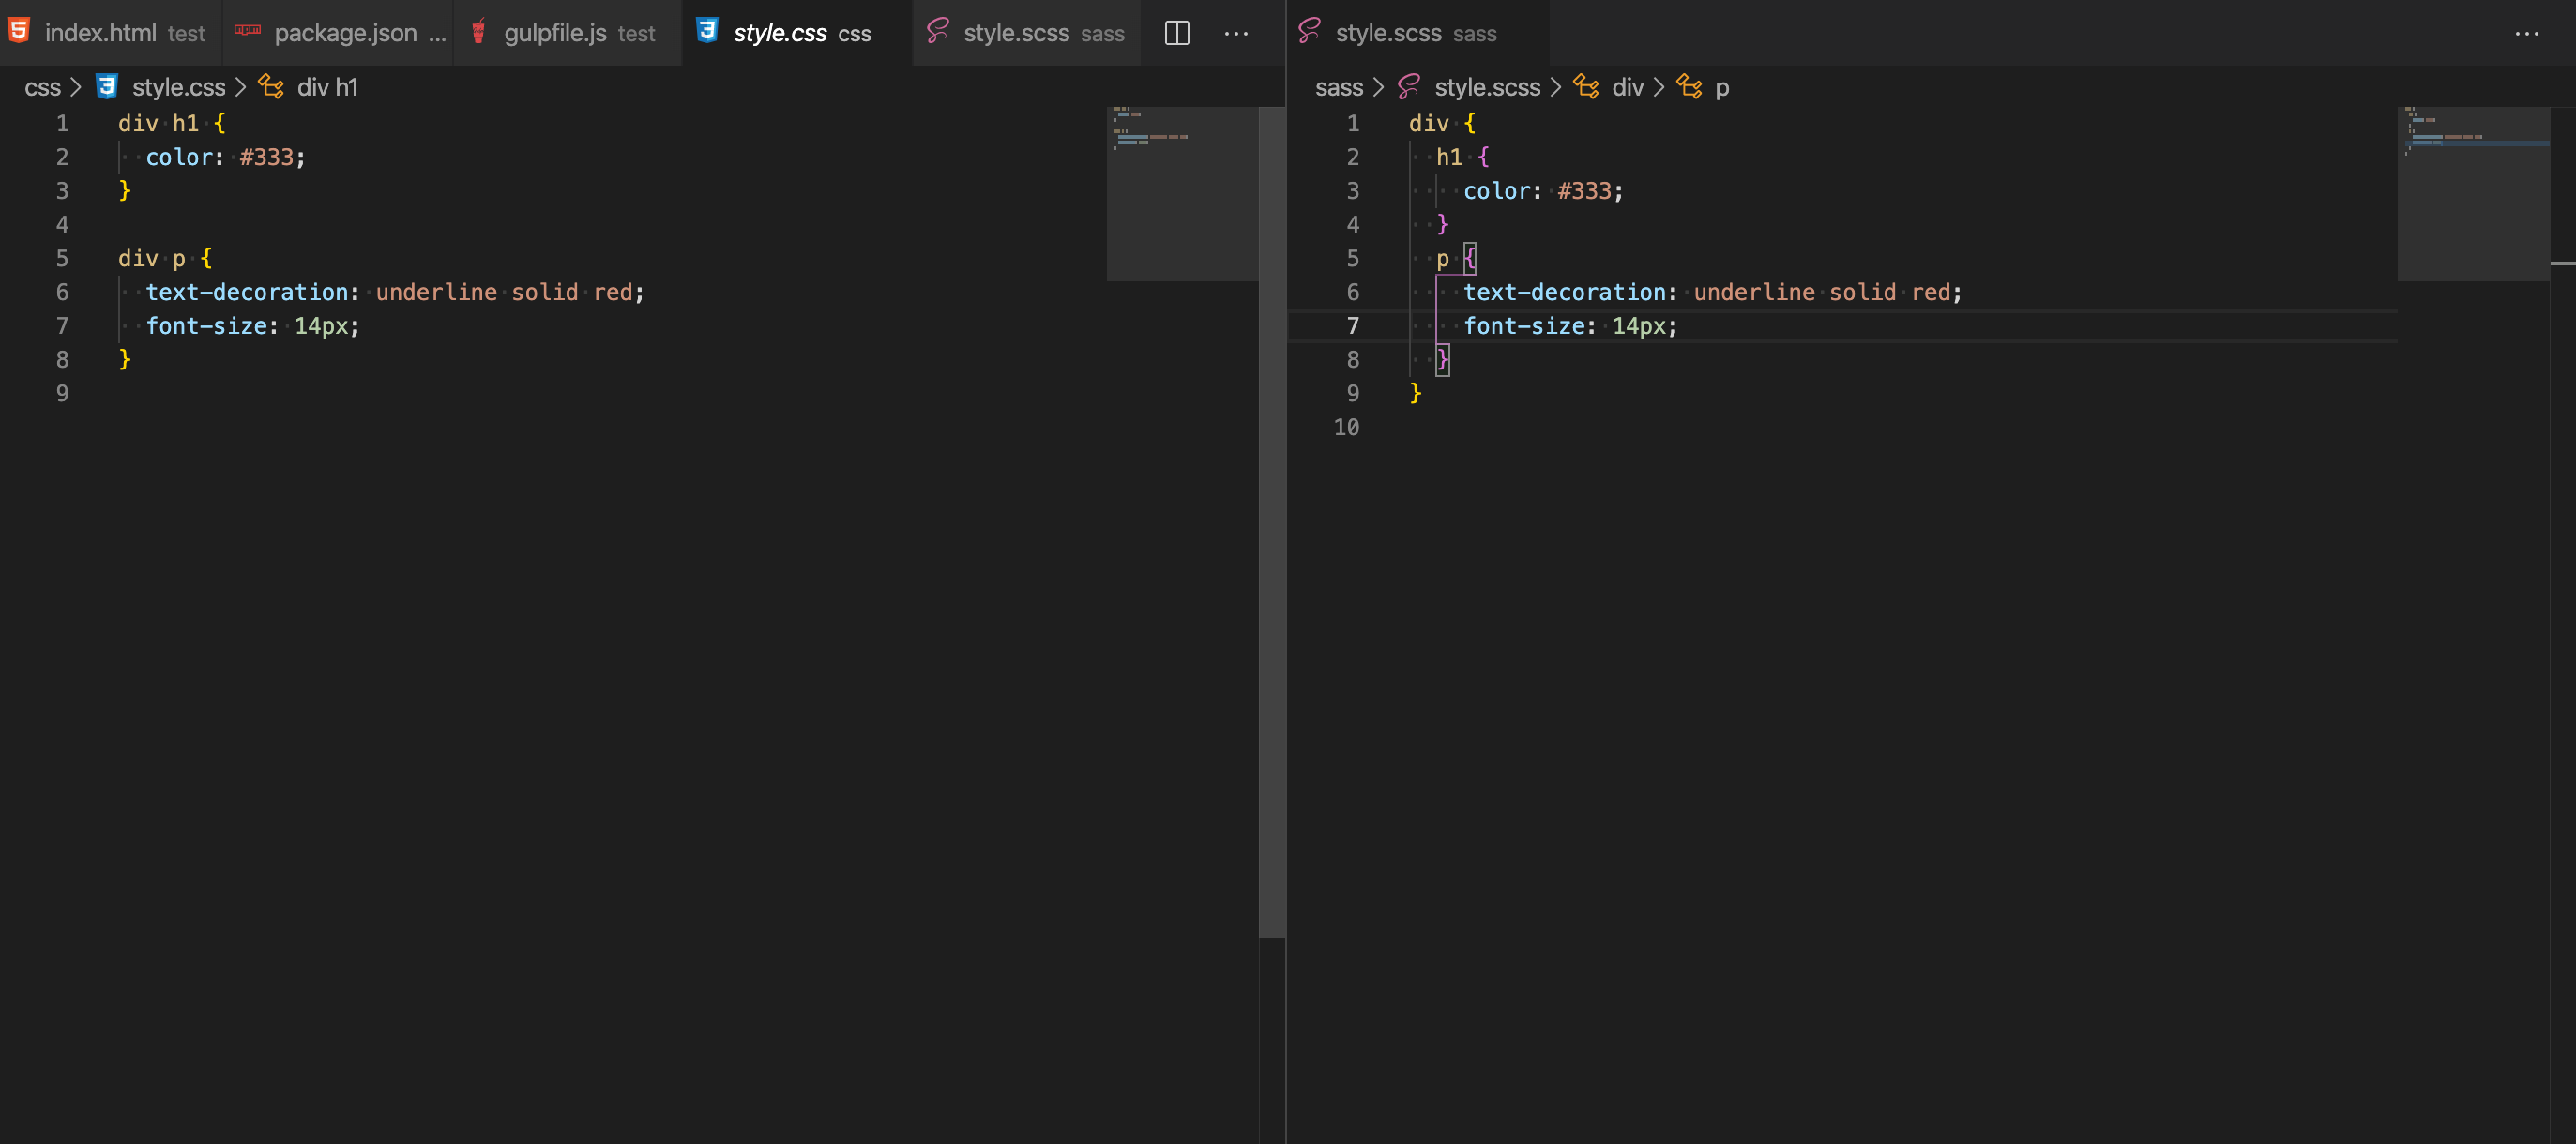Click symbol icon before div in right breadcrumb
The width and height of the screenshot is (2576, 1144).
pyautogui.click(x=1586, y=87)
